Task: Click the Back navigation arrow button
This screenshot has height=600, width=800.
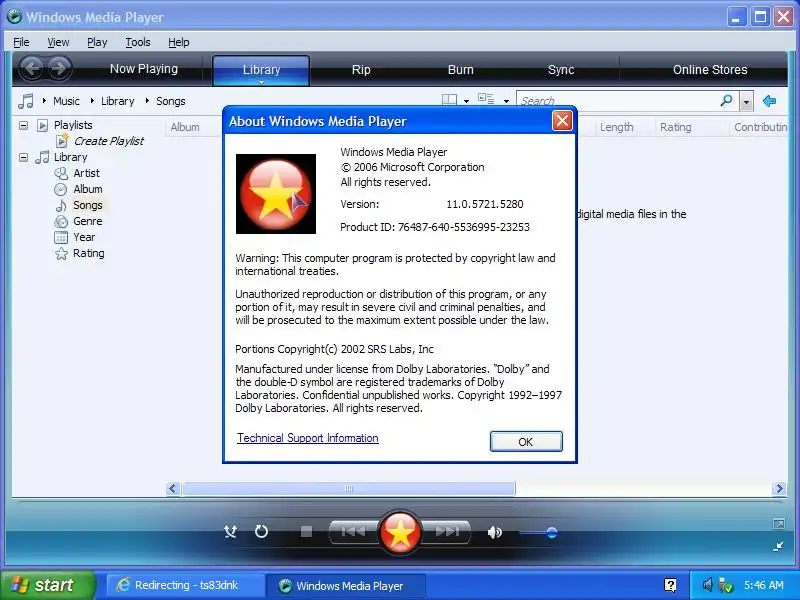Action: 32,68
